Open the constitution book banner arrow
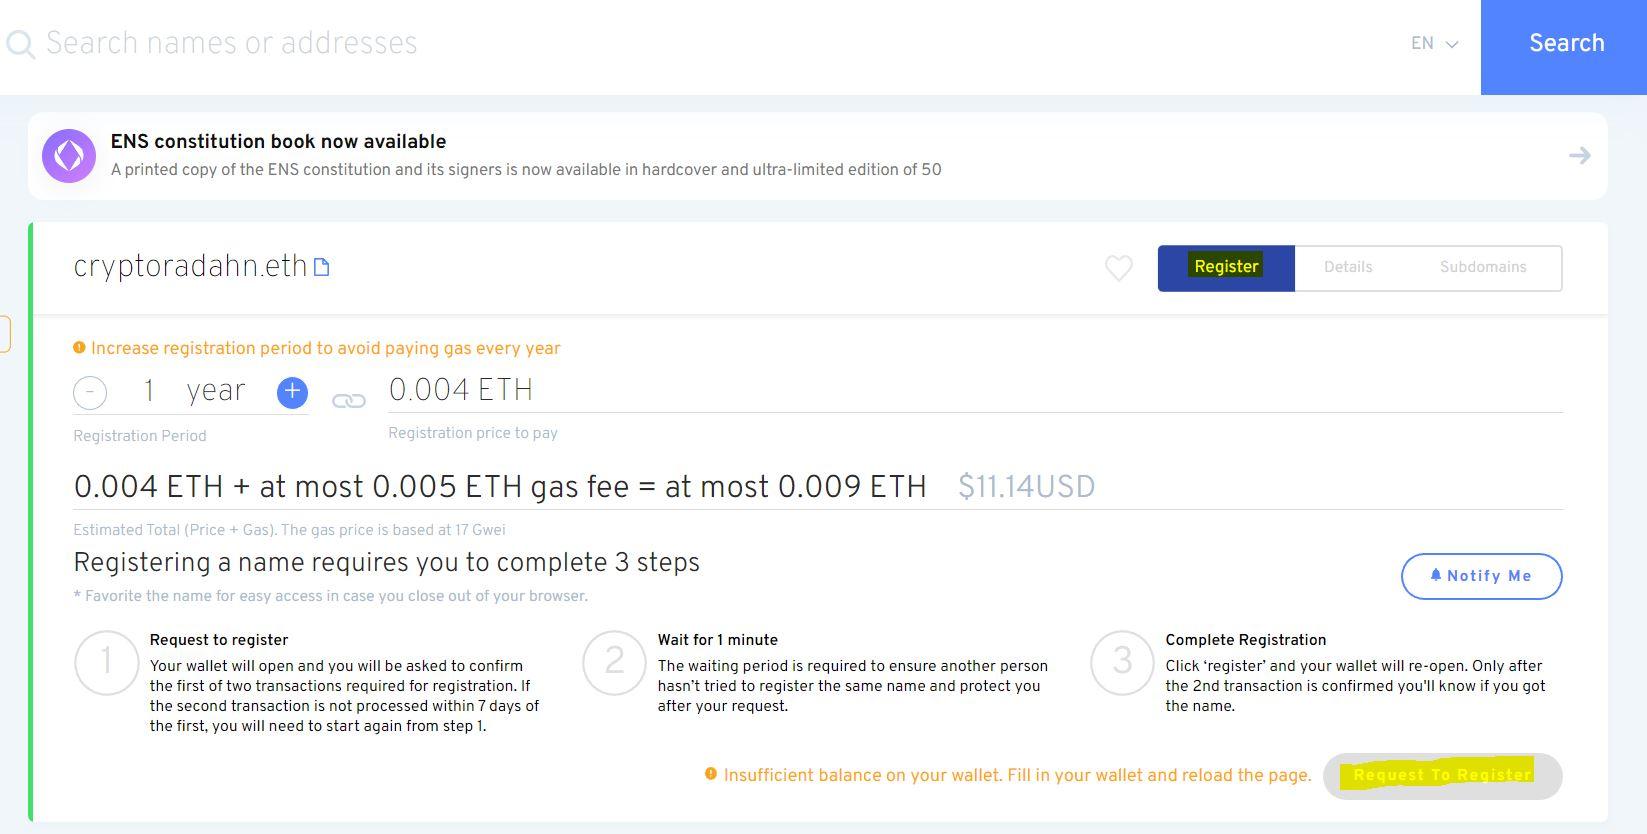Image resolution: width=1647 pixels, height=834 pixels. tap(1579, 155)
